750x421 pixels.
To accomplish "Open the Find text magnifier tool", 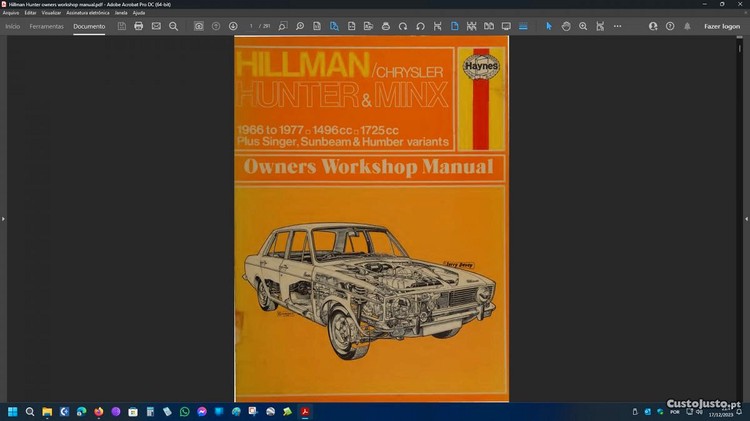I will tap(173, 26).
